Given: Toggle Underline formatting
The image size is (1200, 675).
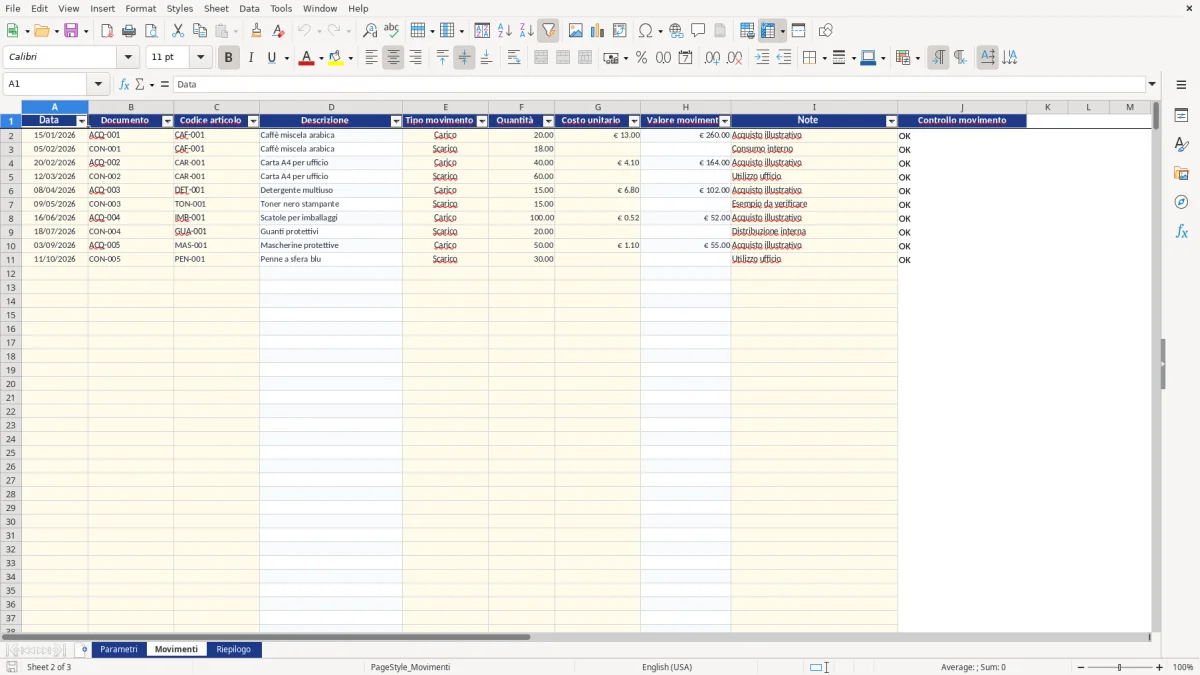Looking at the screenshot, I should click(x=271, y=58).
